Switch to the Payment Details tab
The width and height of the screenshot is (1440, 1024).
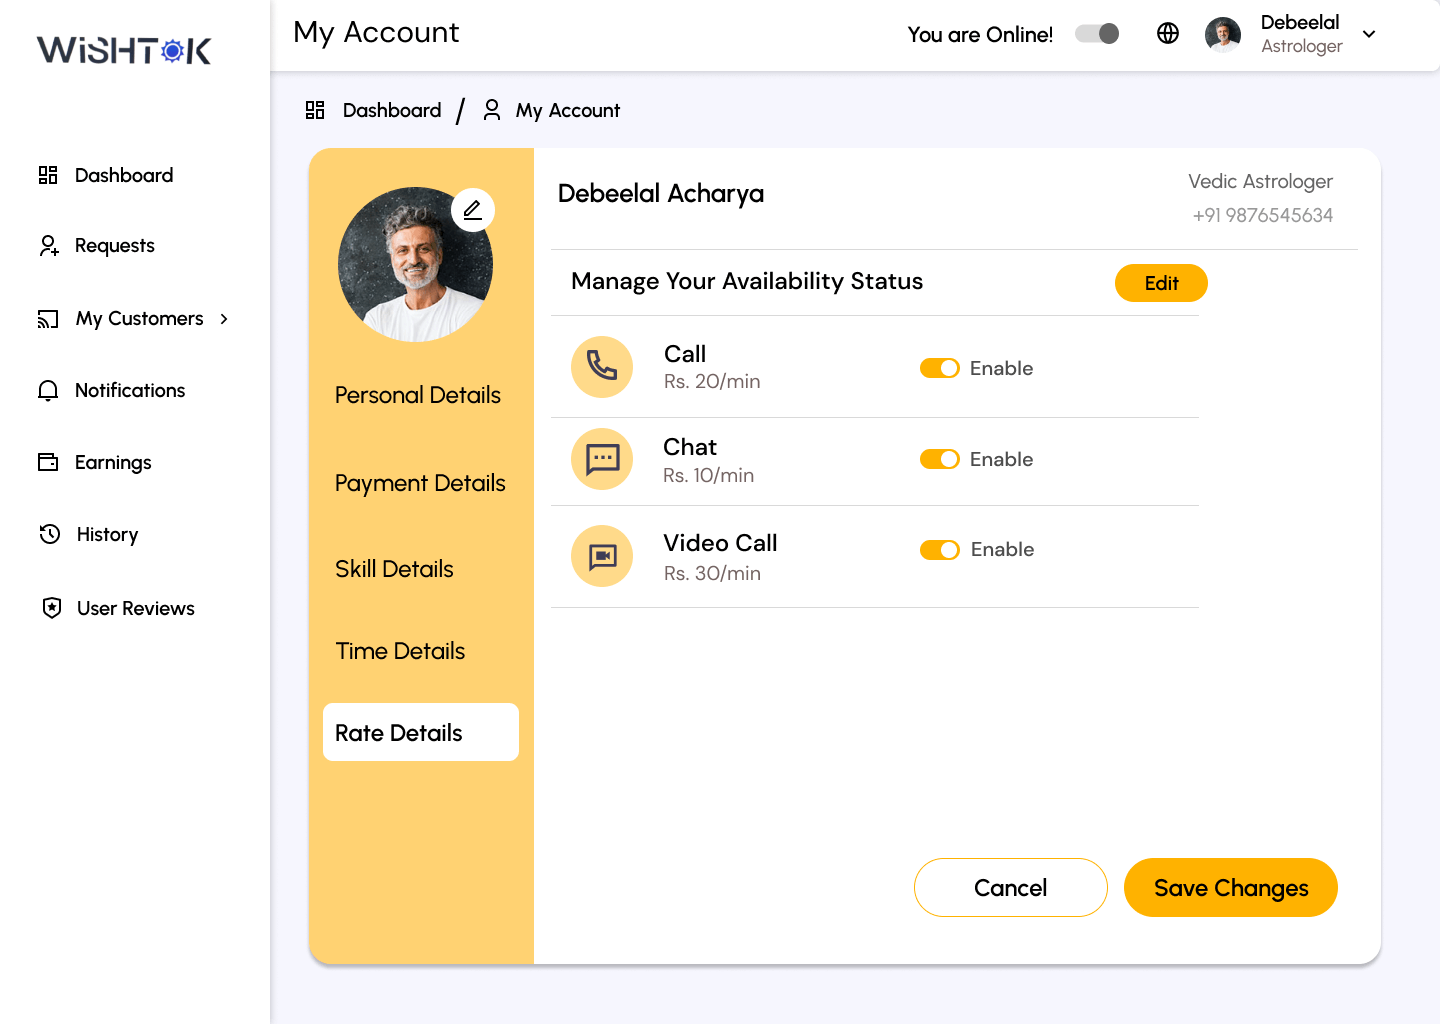click(420, 483)
